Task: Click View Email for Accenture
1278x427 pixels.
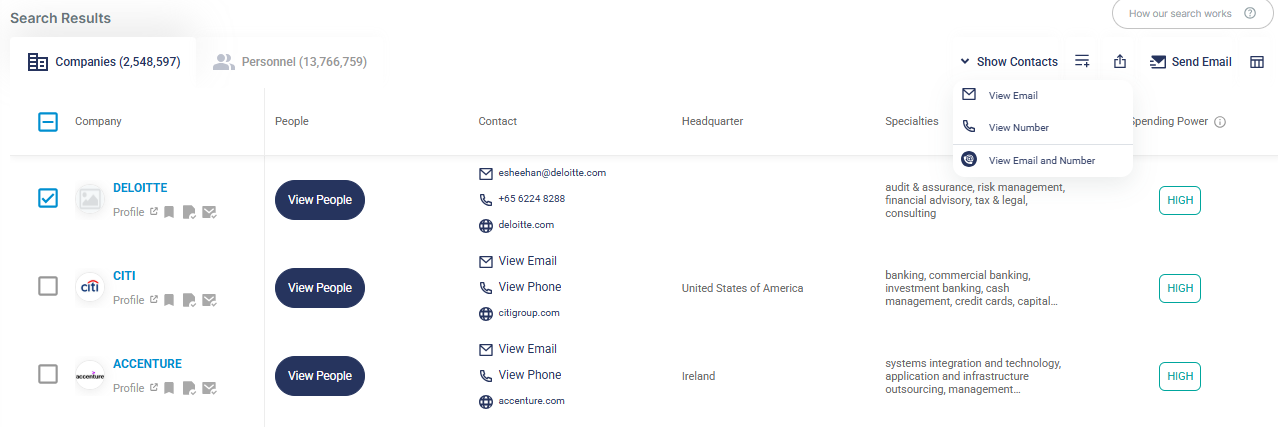Action: pyautogui.click(x=527, y=349)
